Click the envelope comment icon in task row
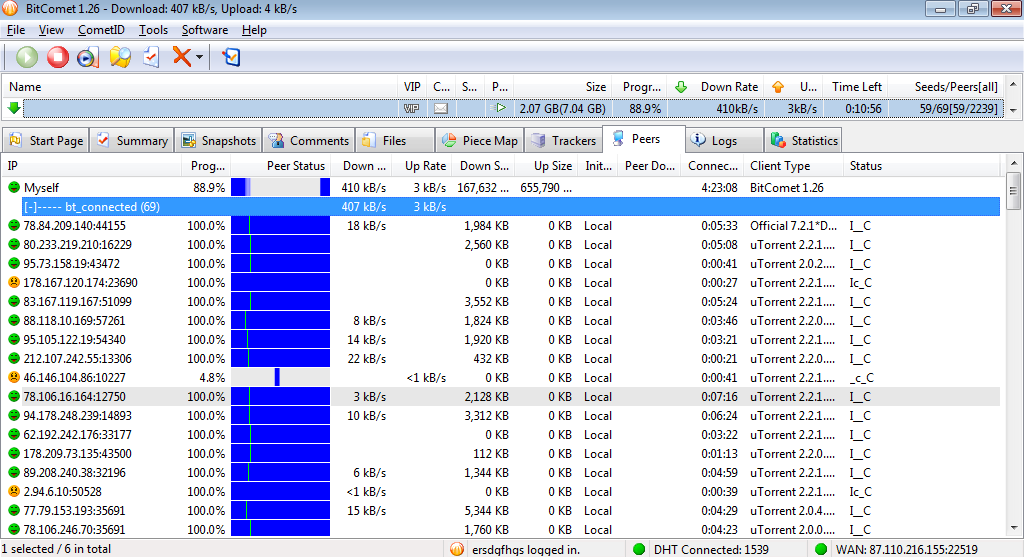Screen dimensions: 1024x558 440,108
